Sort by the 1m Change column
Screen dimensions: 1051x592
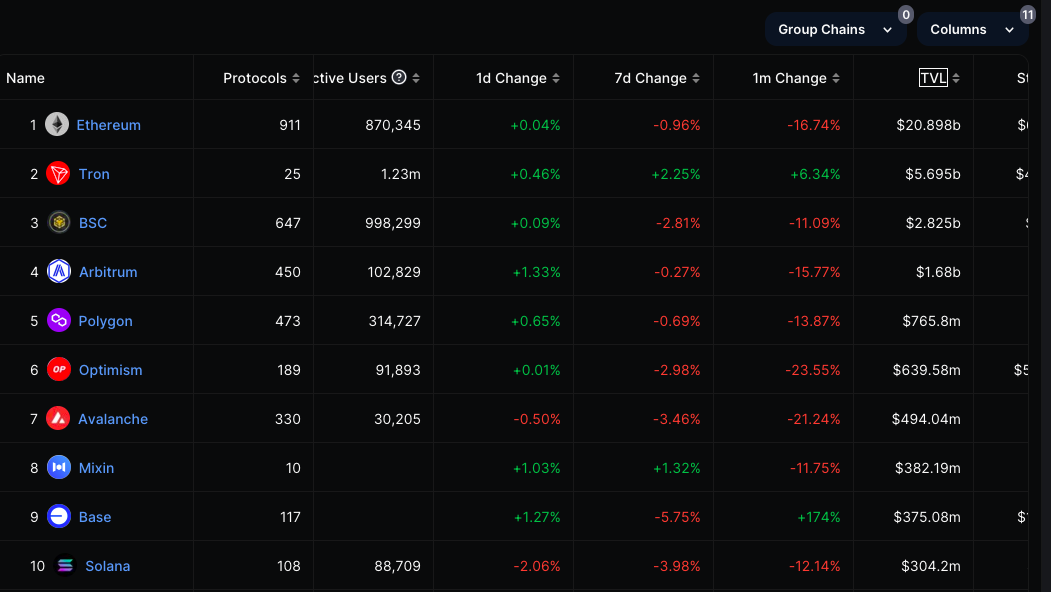[x=796, y=78]
